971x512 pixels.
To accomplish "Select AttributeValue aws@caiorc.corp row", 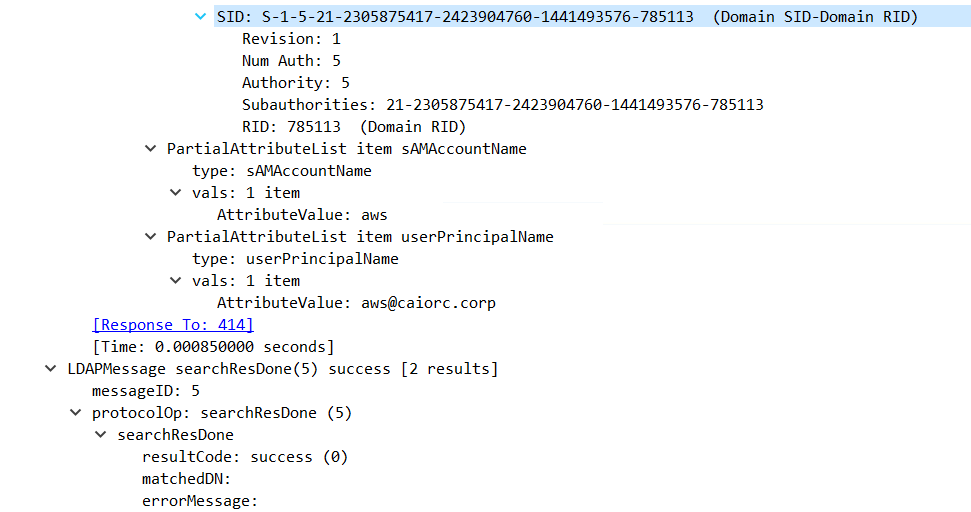I will [x=356, y=303].
